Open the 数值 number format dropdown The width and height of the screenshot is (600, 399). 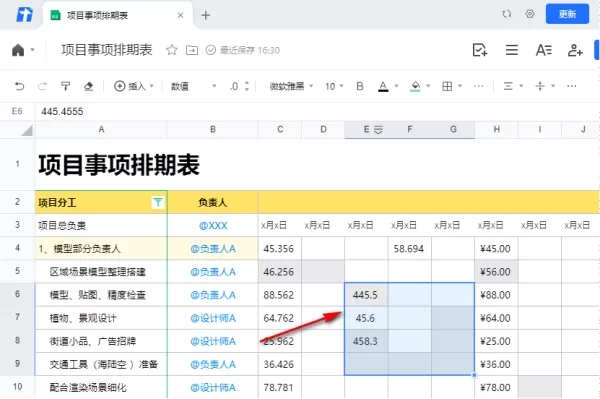[x=193, y=86]
